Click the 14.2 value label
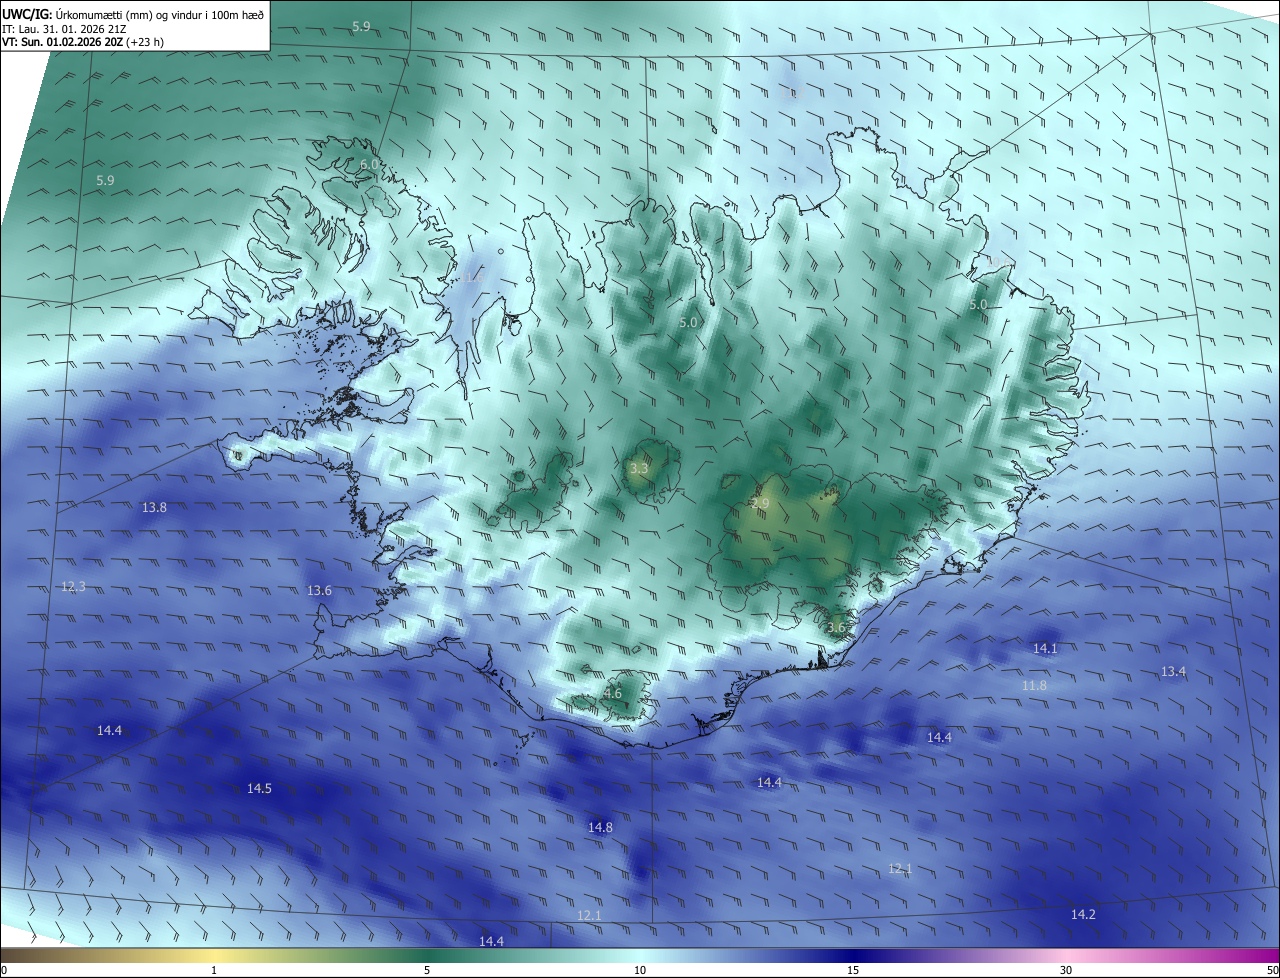Screen dimensions: 1280x978 1083,915
